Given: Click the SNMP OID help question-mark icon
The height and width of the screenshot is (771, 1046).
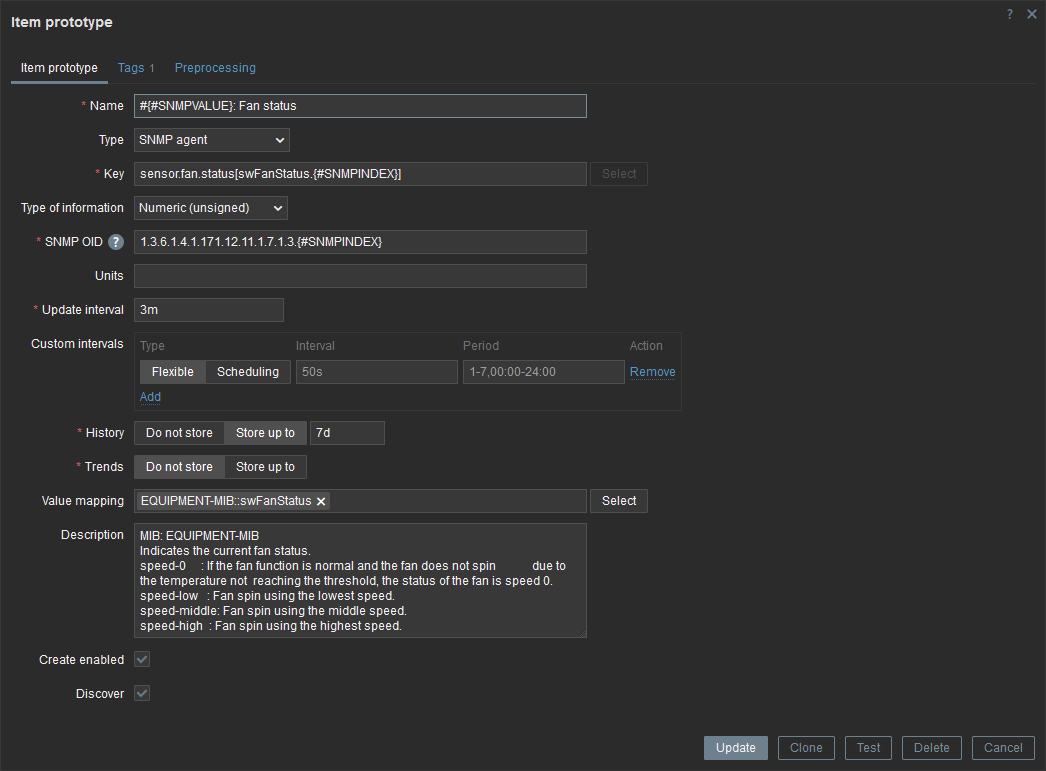Looking at the screenshot, I should tap(116, 242).
